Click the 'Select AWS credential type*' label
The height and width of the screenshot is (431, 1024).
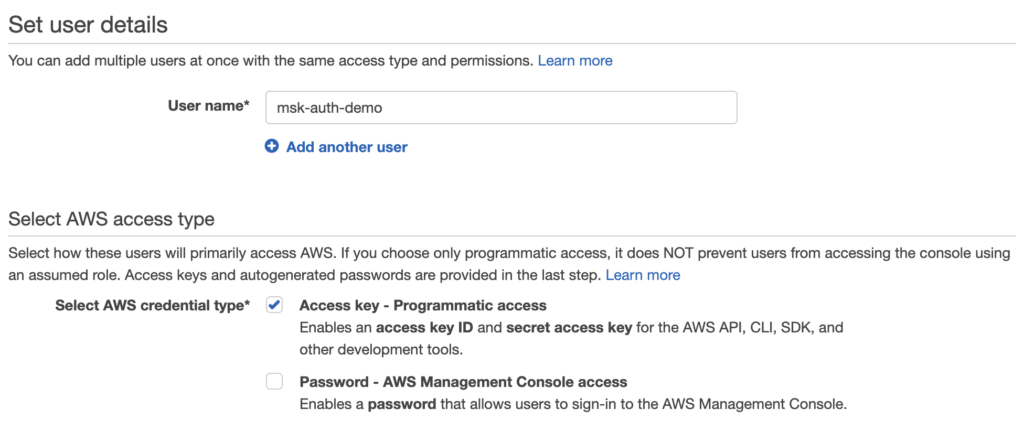(152, 305)
